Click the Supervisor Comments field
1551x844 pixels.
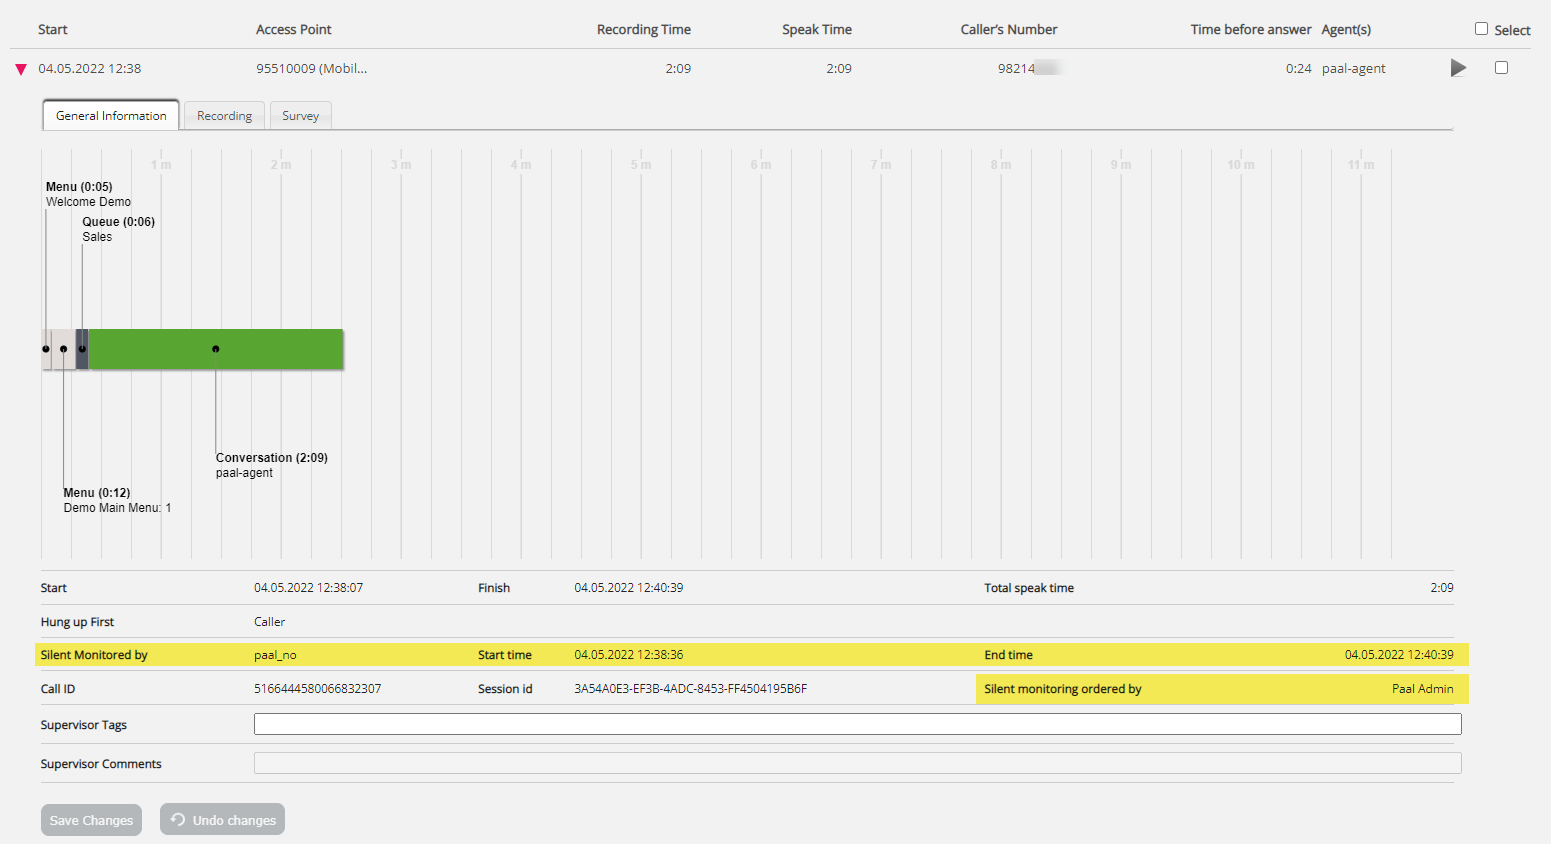tap(857, 763)
